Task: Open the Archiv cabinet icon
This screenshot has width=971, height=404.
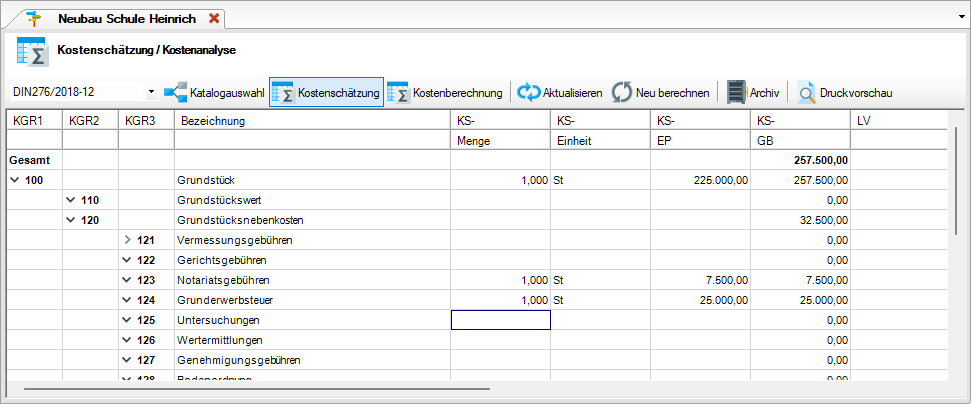Action: click(x=736, y=92)
